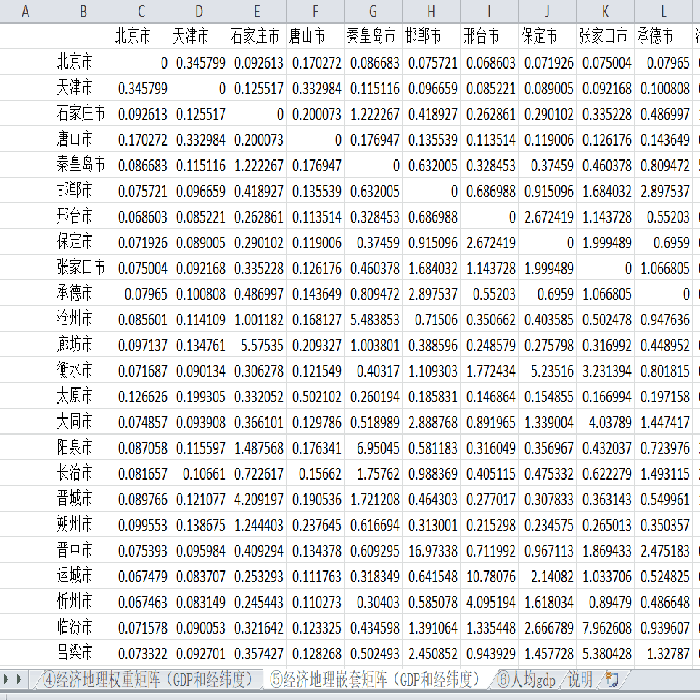The width and height of the screenshot is (700, 700).
Task: Click cell 0.345799 in the 北京市 row
Action: pyautogui.click(x=199, y=62)
